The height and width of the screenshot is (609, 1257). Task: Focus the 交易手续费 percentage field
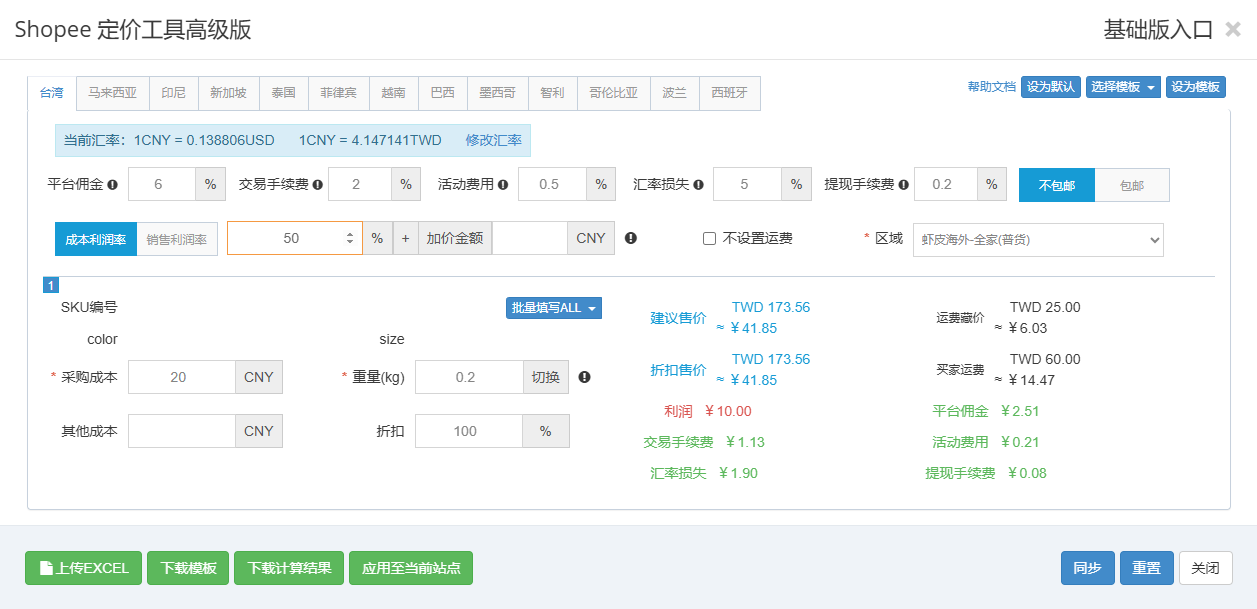(x=360, y=185)
